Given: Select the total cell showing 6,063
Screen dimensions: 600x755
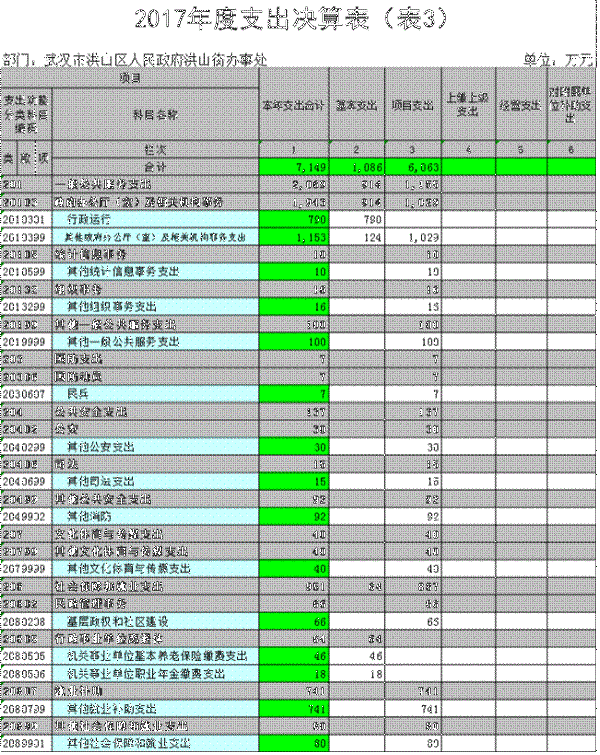Looking at the screenshot, I should (414, 166).
